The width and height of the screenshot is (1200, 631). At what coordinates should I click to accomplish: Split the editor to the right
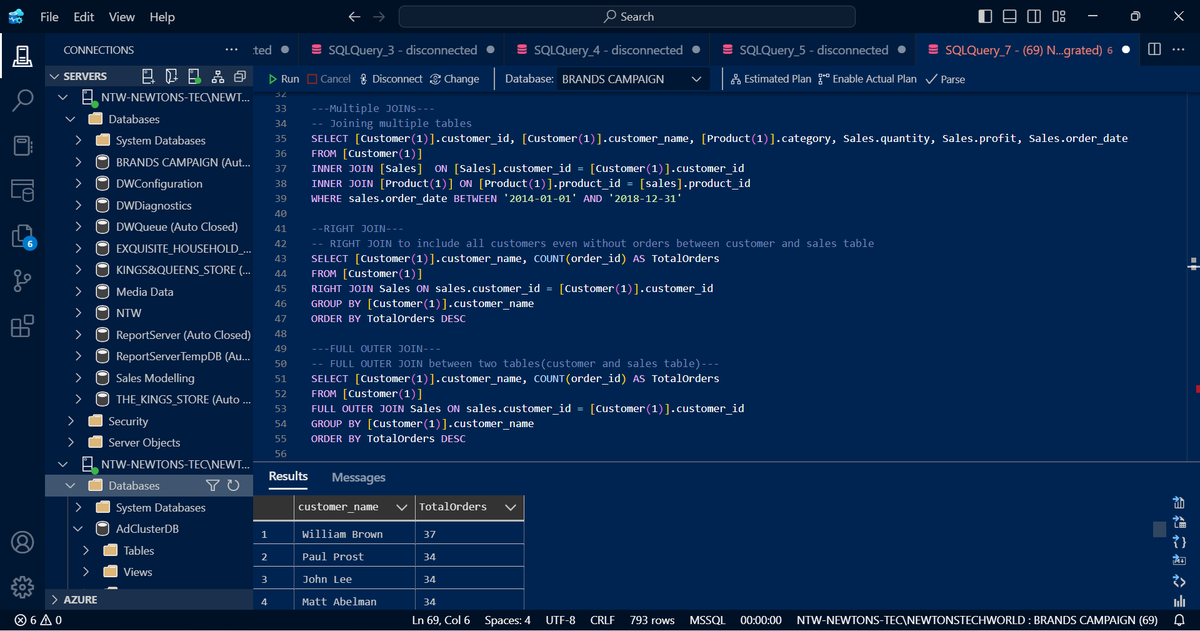point(1154,50)
